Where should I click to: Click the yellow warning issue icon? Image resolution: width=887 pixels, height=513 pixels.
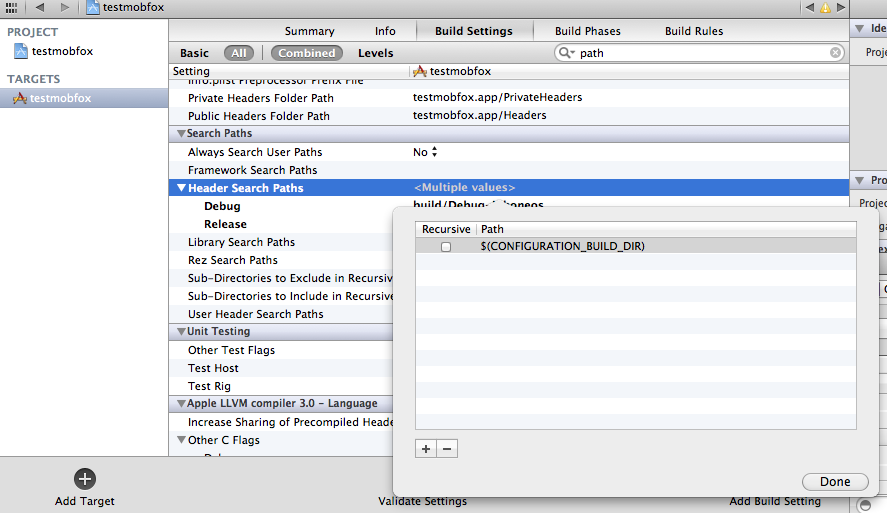[x=825, y=7]
